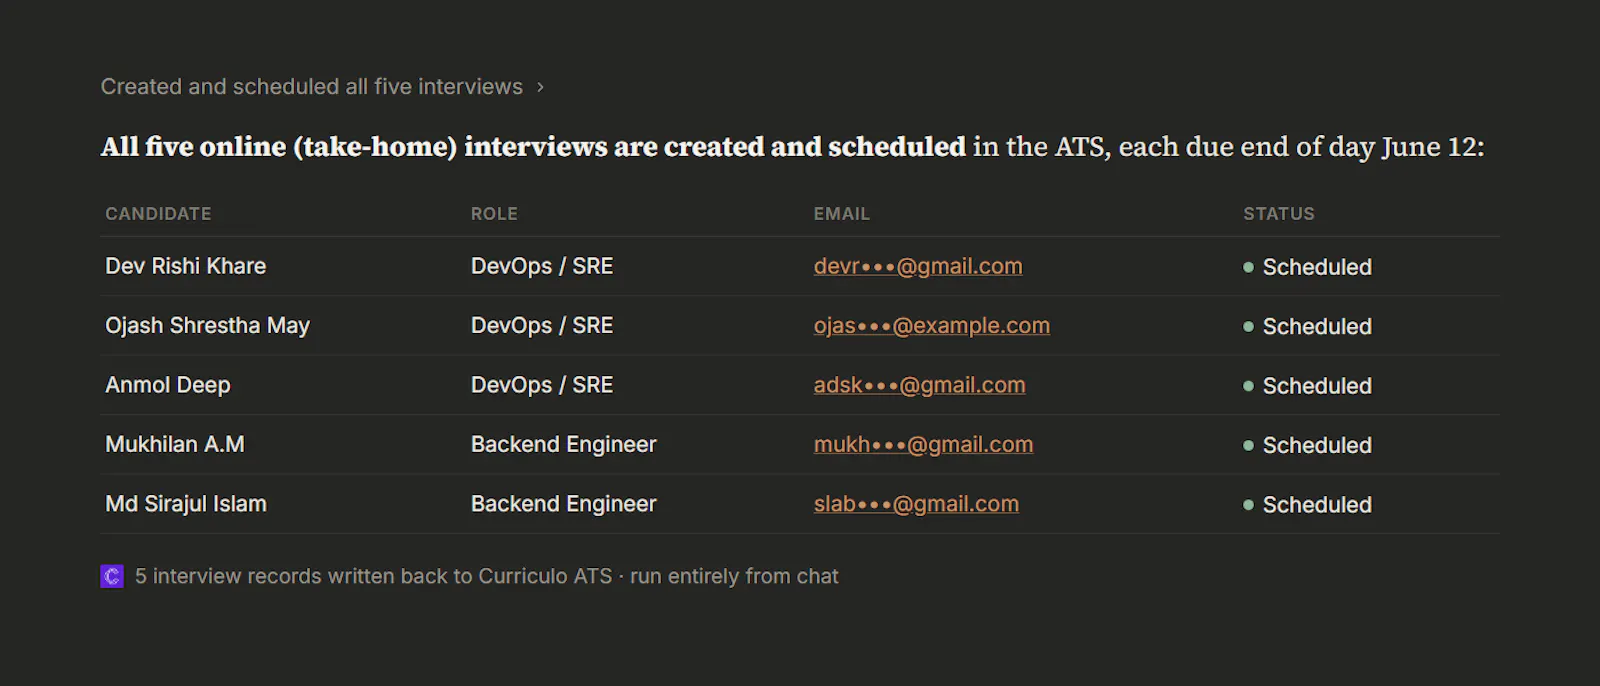Click Scheduled status for Dev Rishi Khare
The image size is (1600, 686).
1307,267
